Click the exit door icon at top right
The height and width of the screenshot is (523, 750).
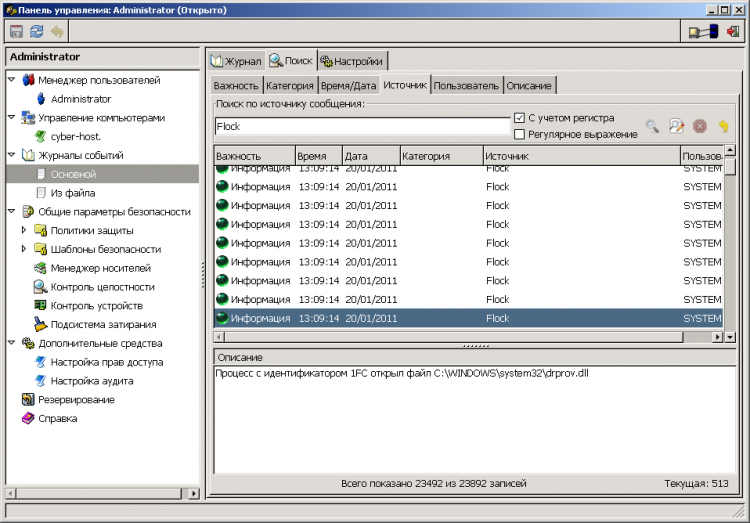point(733,32)
